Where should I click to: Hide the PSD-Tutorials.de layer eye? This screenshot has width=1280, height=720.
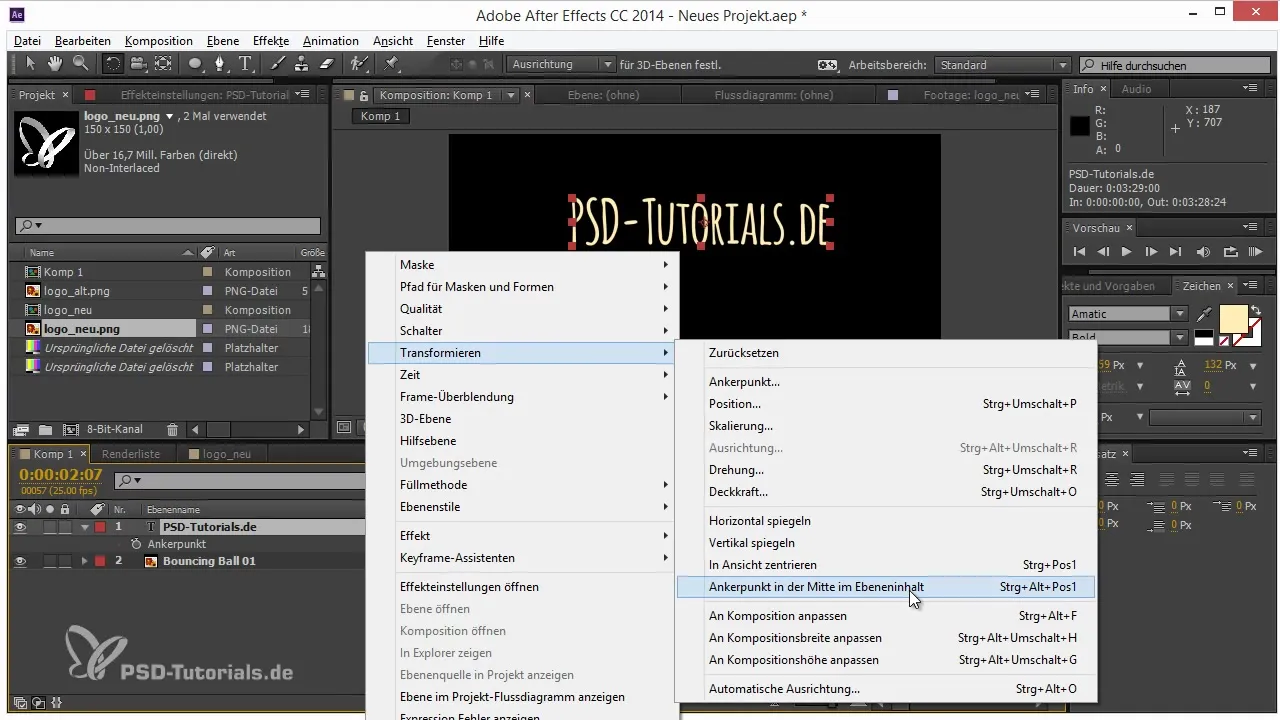tap(20, 527)
